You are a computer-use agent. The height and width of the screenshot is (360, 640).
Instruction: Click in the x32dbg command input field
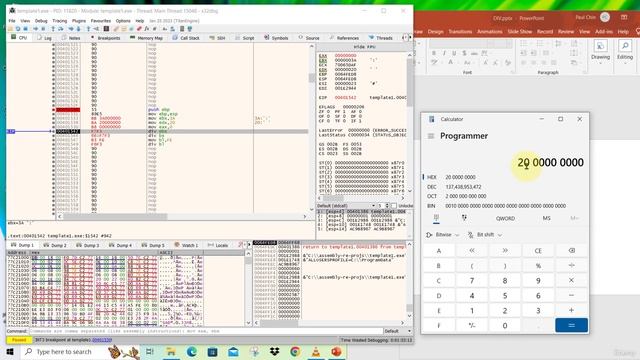[206, 331]
